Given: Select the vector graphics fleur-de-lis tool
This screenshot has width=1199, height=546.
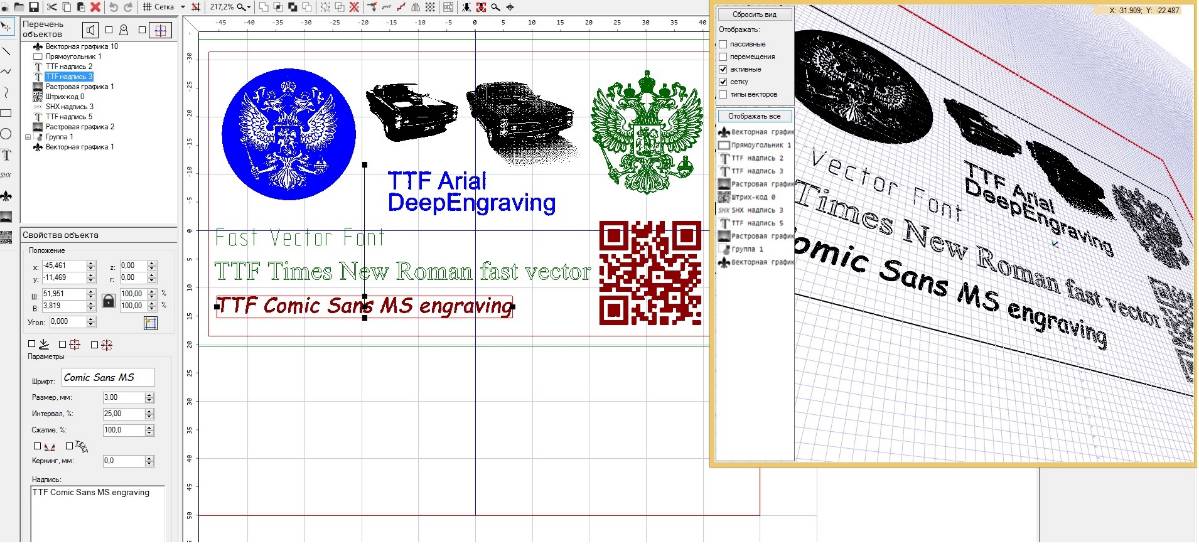Looking at the screenshot, I should [x=6, y=196].
